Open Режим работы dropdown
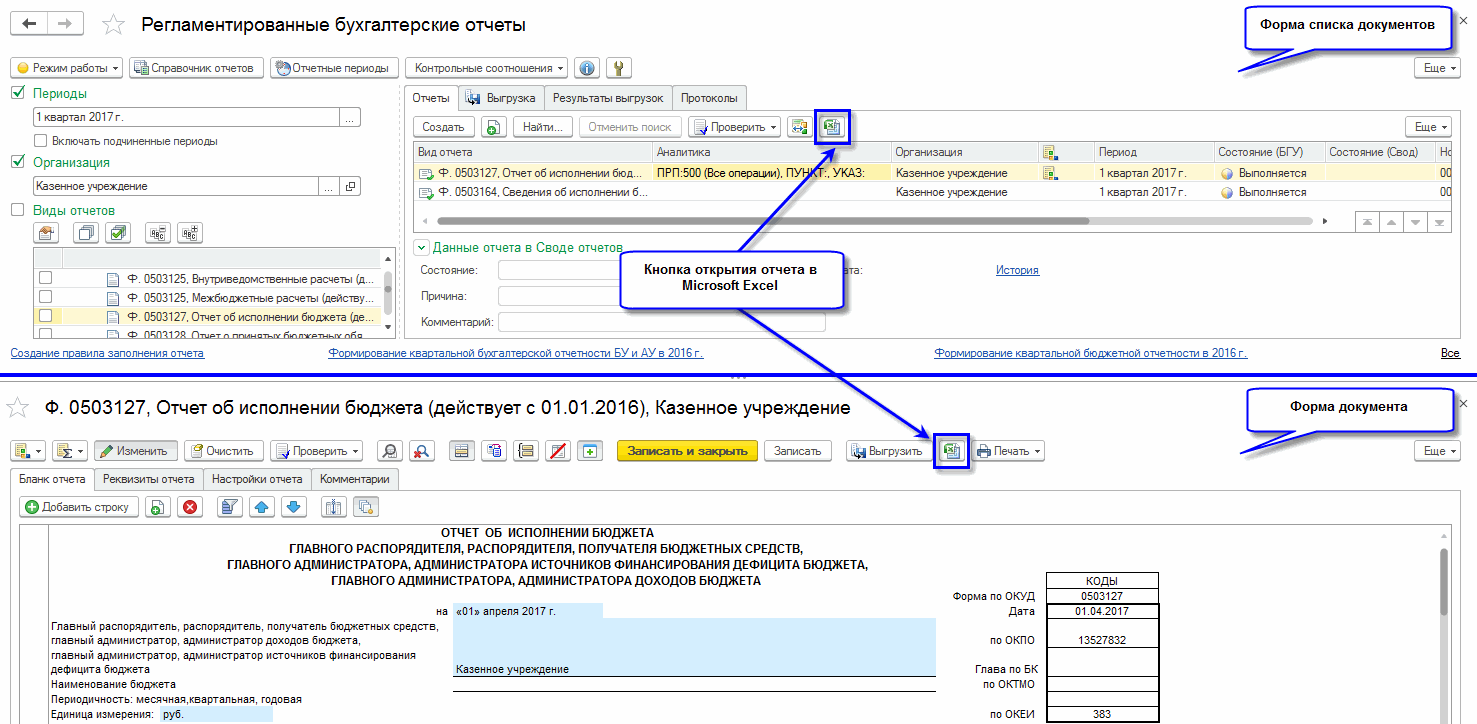The image size is (1477, 724). [67, 68]
